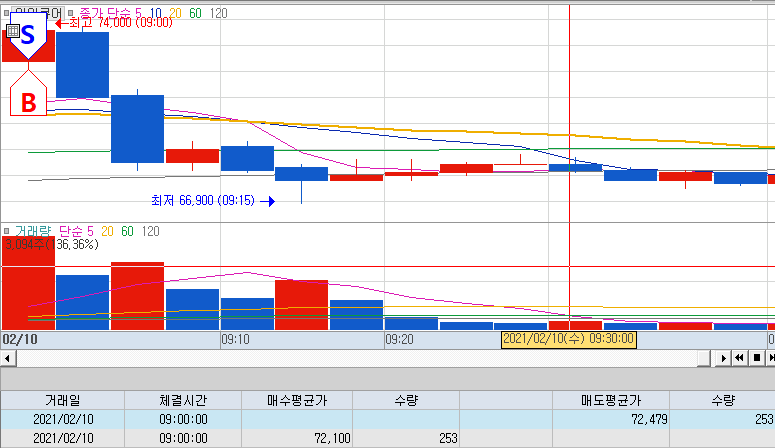Select the first row 2021/02/10 date cell
This screenshot has height=448, width=775.
(62, 419)
